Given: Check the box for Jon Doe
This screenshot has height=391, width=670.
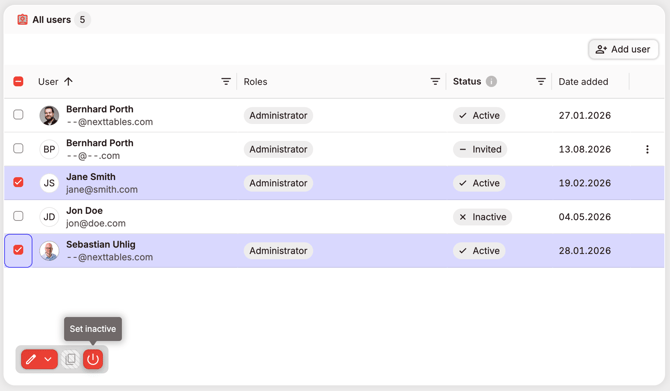Looking at the screenshot, I should click(x=18, y=216).
